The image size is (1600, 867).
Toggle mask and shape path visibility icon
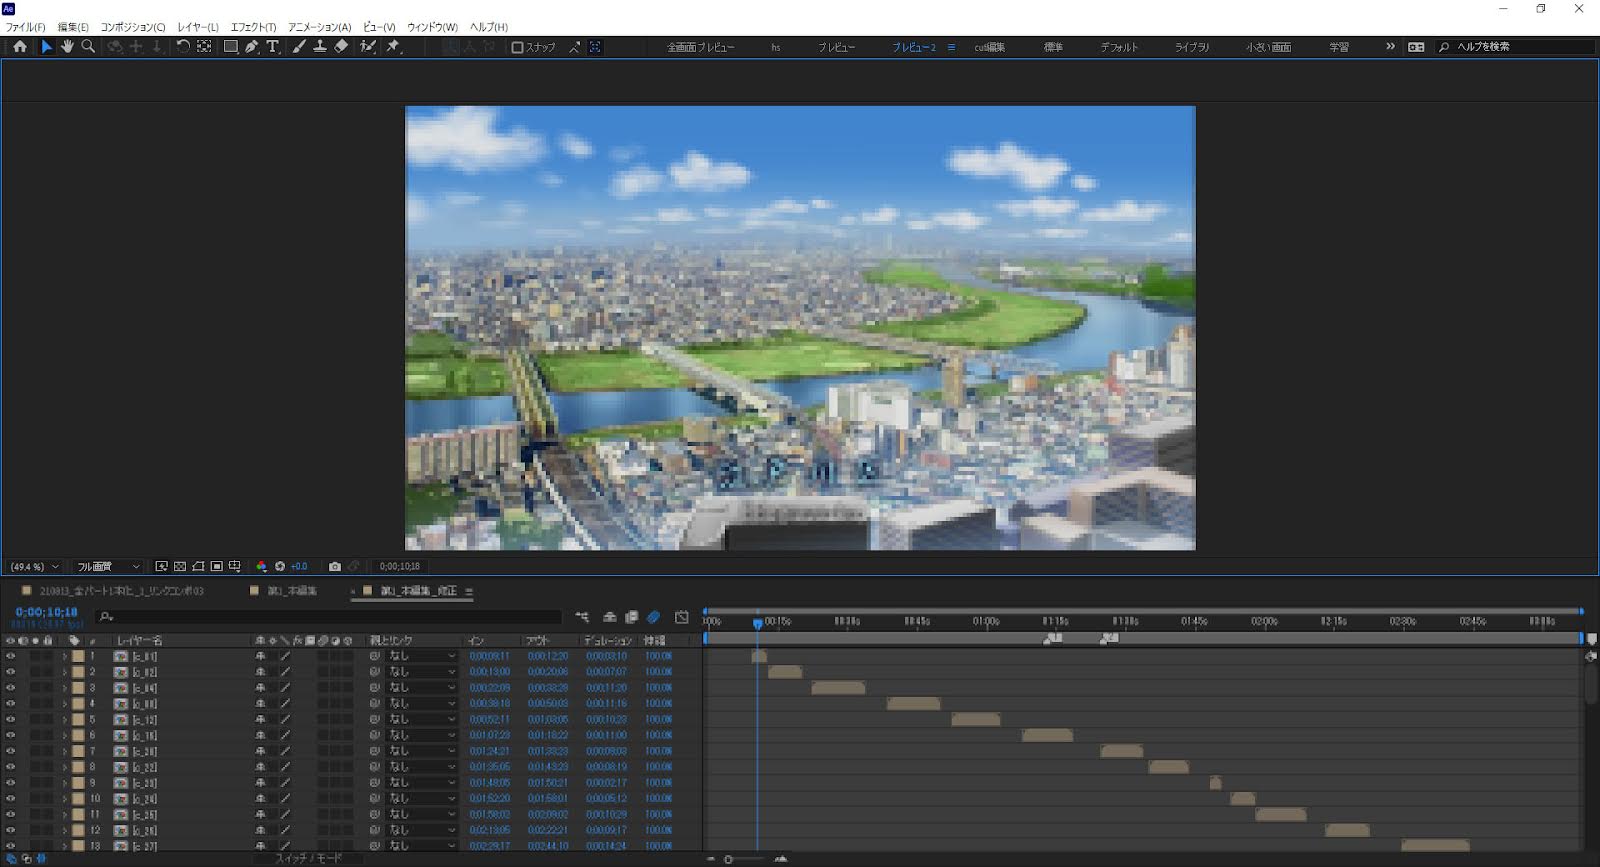click(198, 566)
